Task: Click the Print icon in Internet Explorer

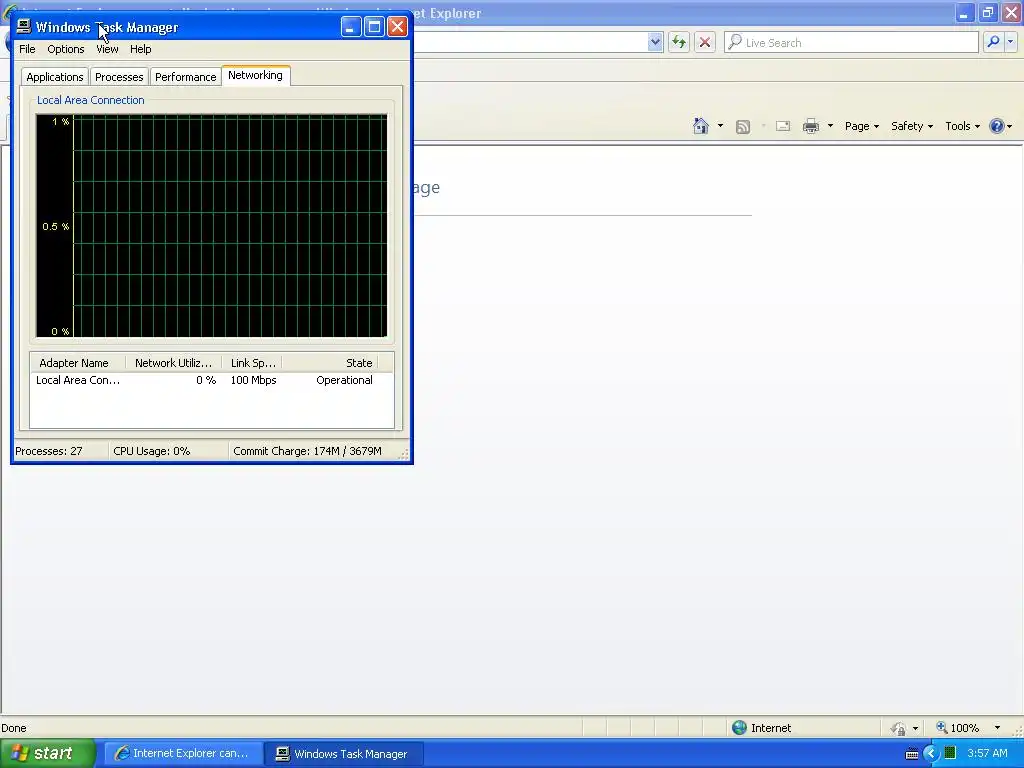Action: point(810,126)
